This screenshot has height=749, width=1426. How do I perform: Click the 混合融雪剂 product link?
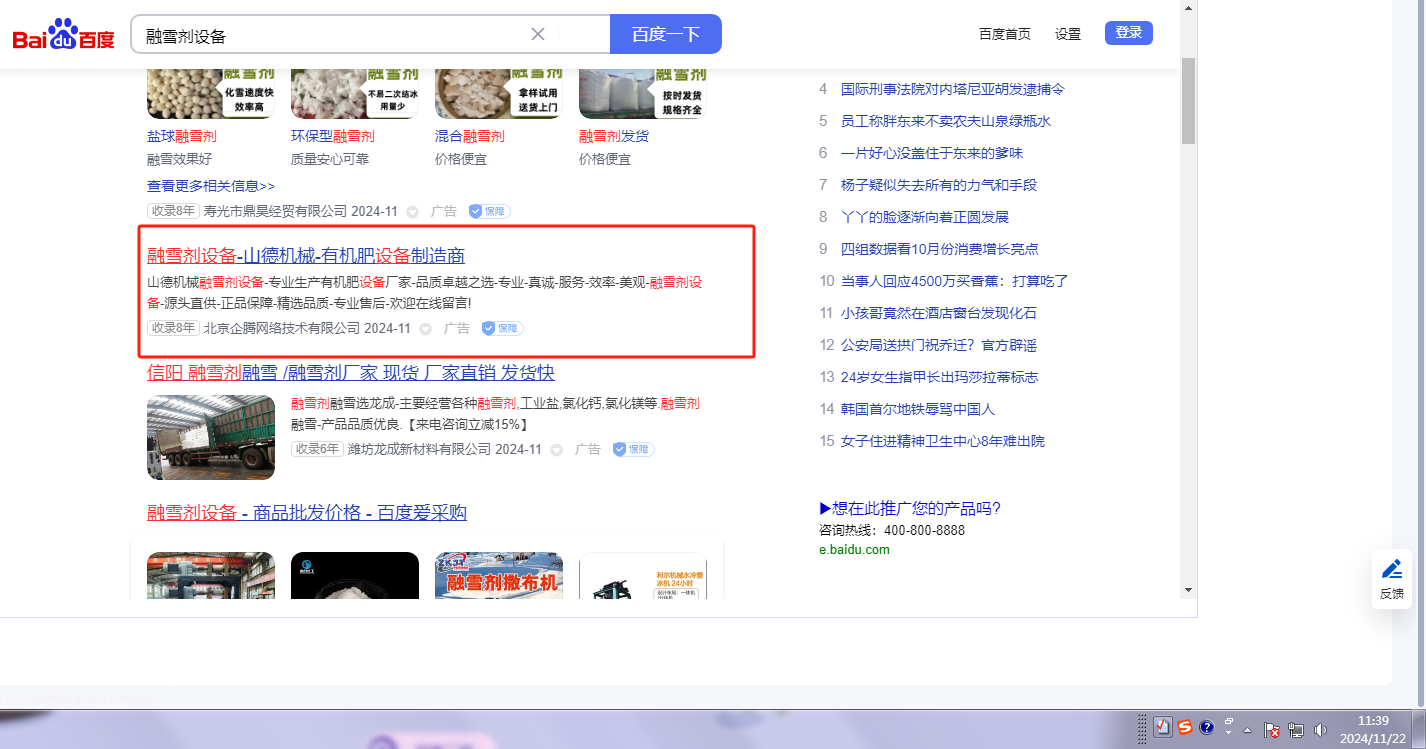click(470, 136)
